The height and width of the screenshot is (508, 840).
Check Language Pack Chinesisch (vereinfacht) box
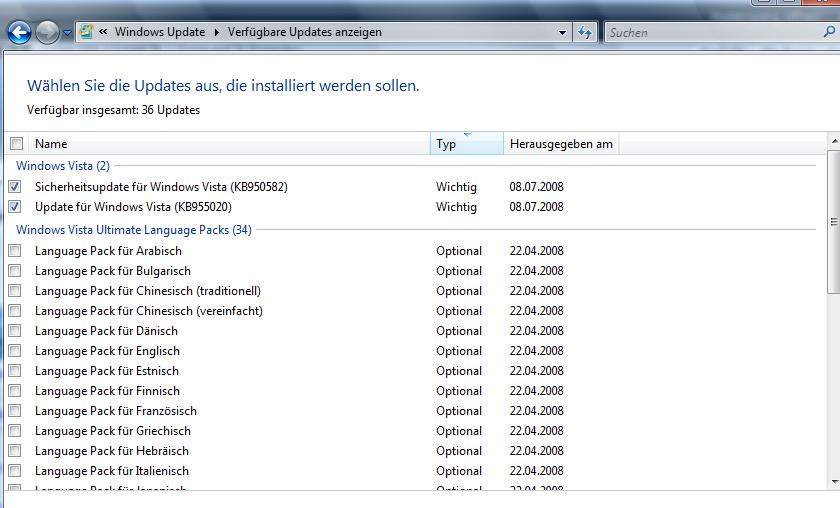pyautogui.click(x=14, y=311)
